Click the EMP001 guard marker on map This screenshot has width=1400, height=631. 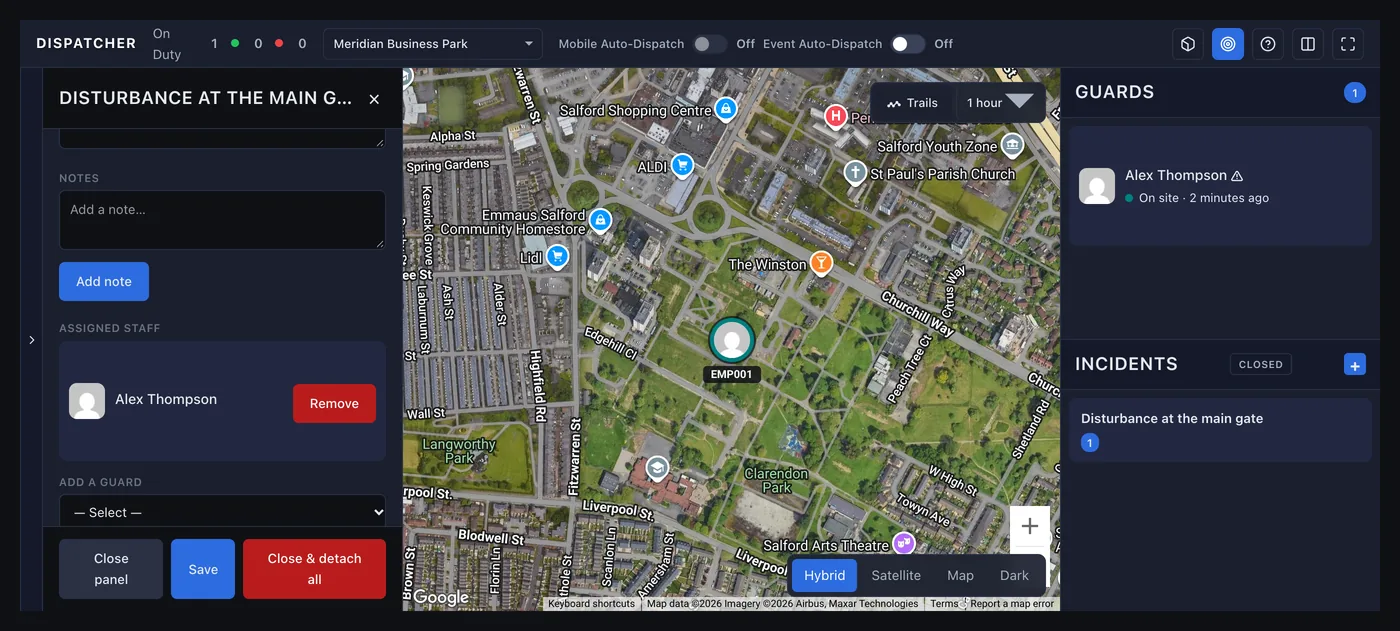[732, 341]
